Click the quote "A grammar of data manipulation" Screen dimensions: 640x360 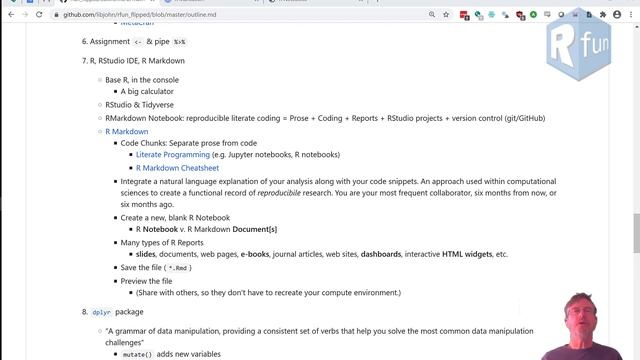point(319,337)
